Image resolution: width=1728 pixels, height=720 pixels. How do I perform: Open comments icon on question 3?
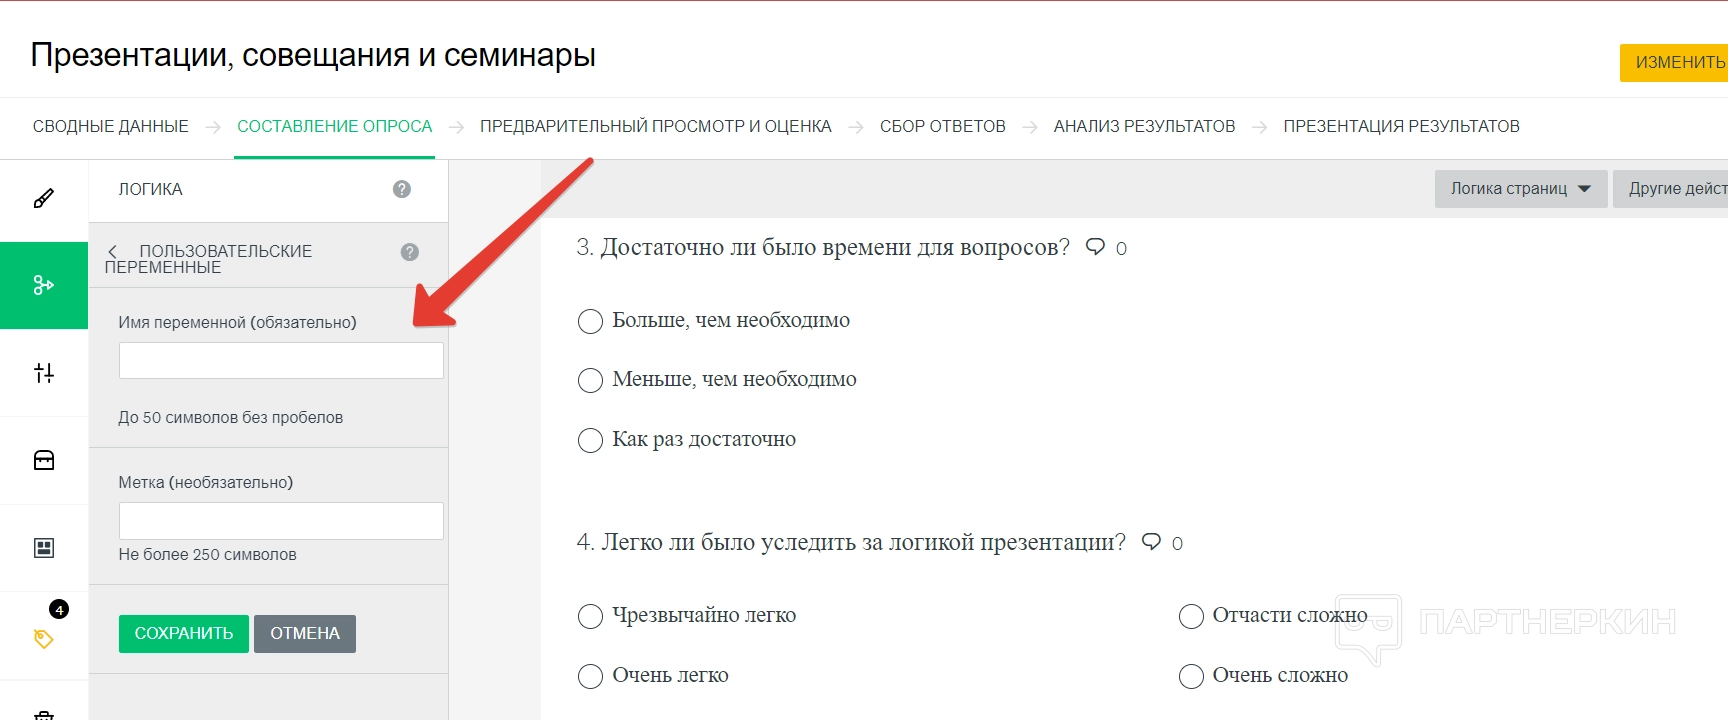point(1096,247)
